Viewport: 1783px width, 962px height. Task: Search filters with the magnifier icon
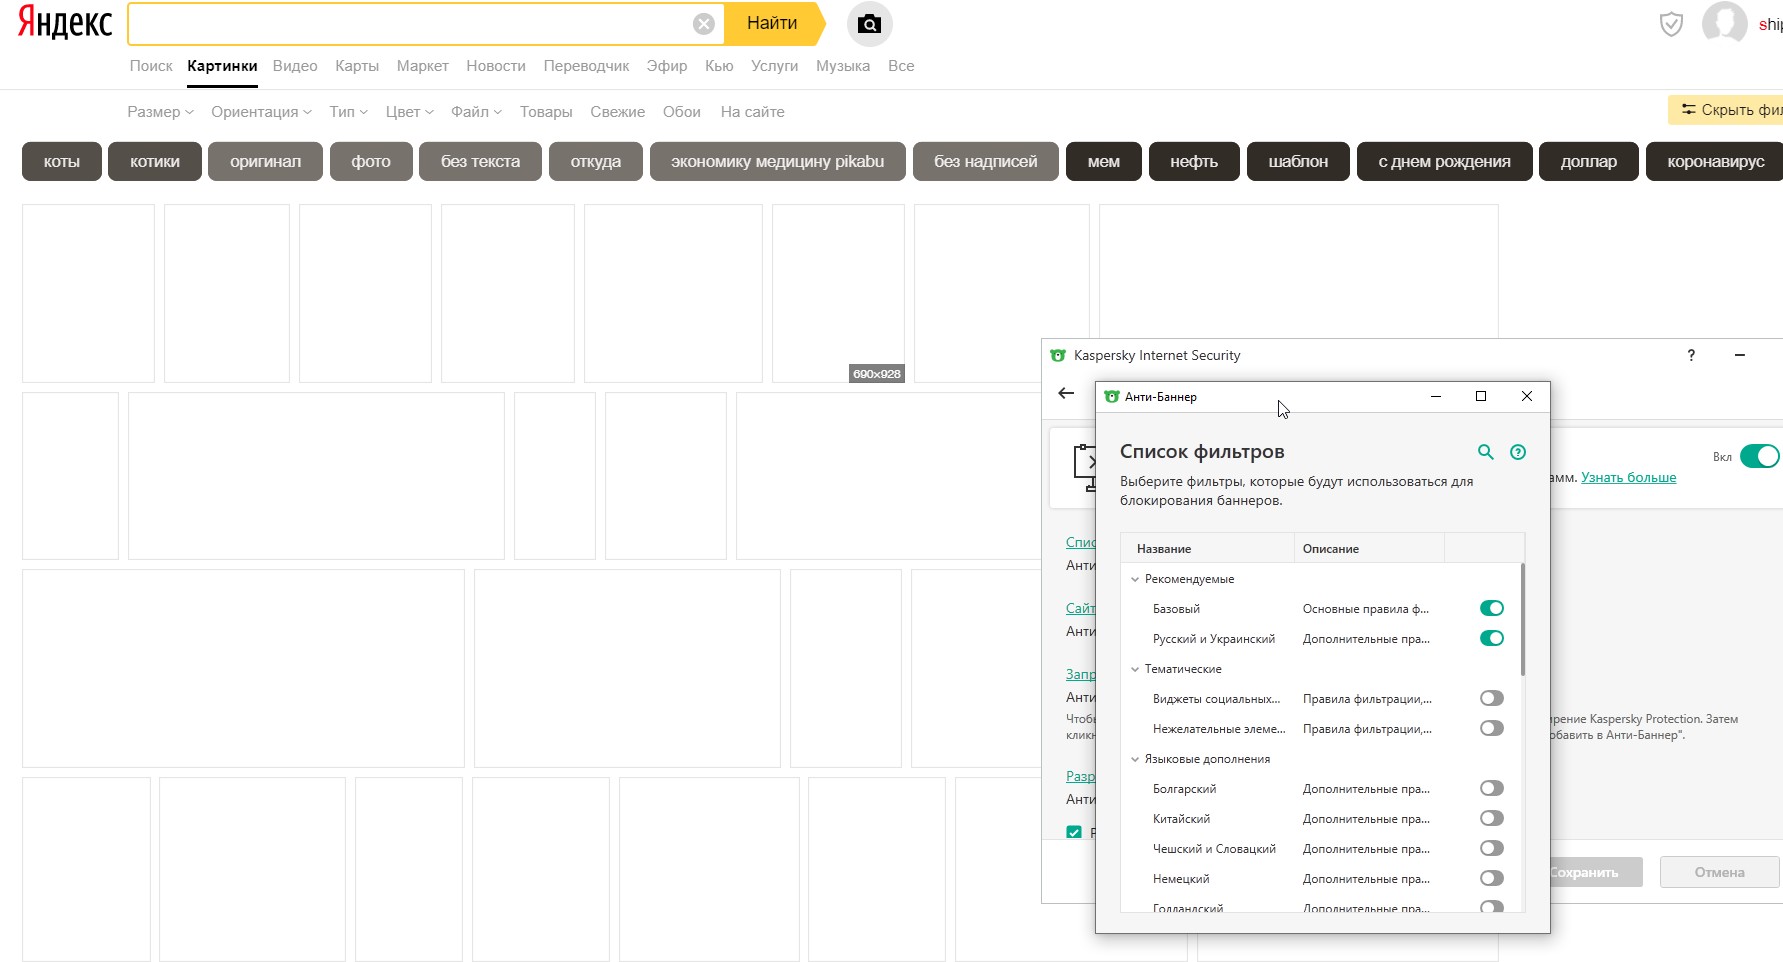tap(1486, 452)
